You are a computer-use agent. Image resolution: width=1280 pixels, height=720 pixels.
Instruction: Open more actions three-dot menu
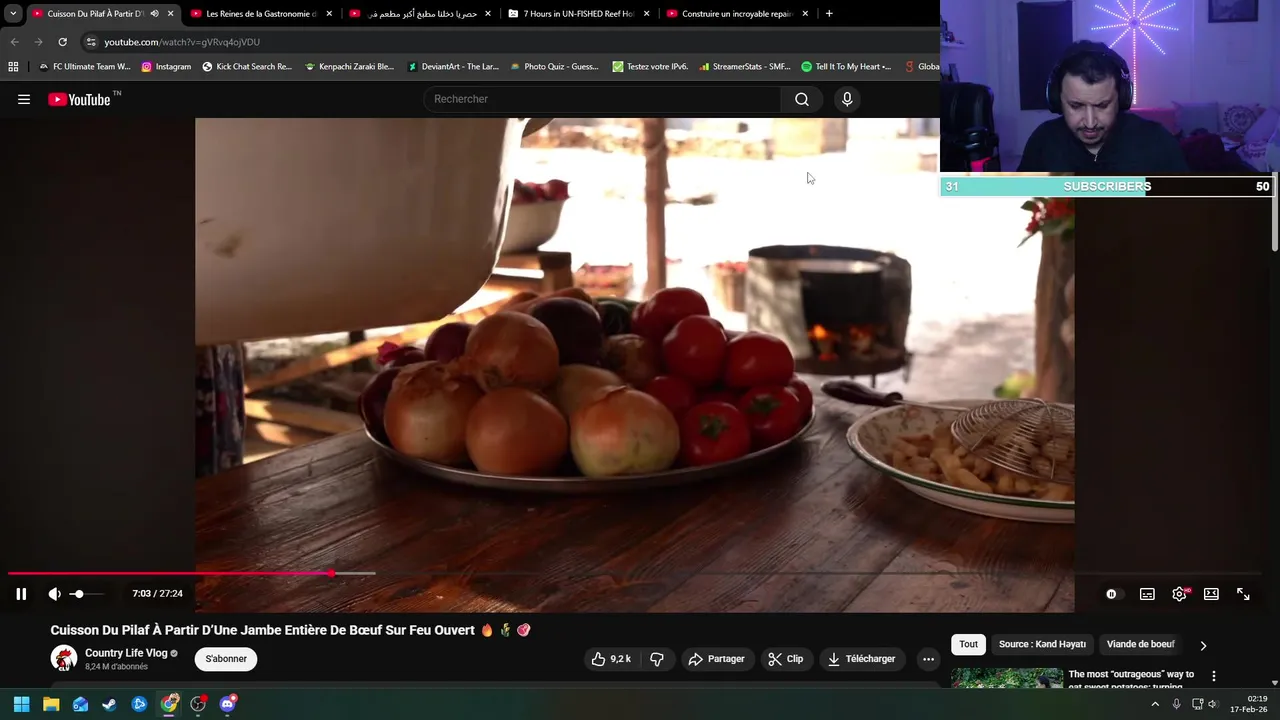click(x=928, y=659)
